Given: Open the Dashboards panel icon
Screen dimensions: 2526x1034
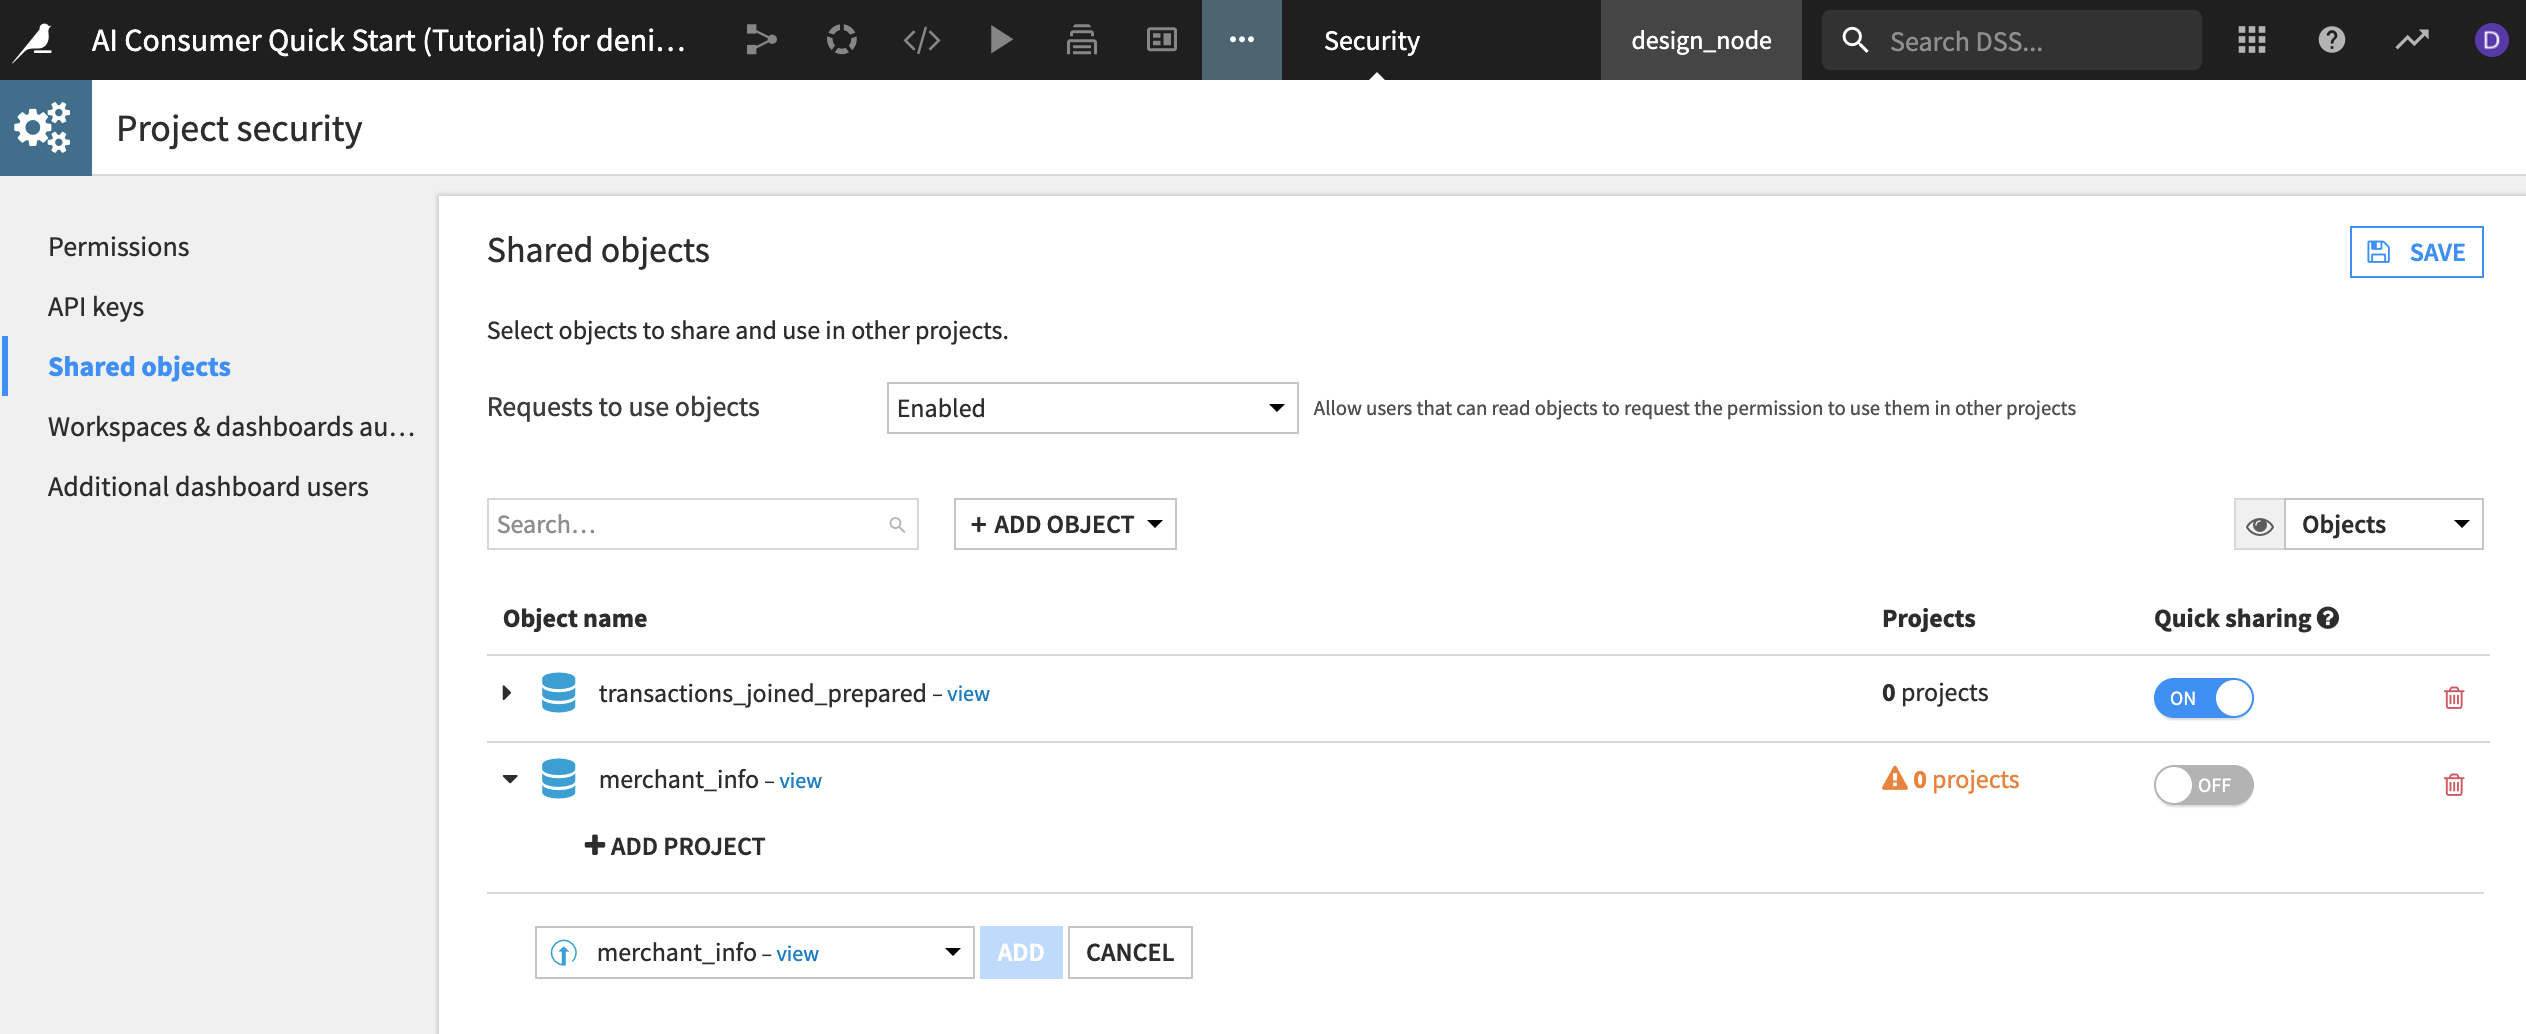Looking at the screenshot, I should [x=1161, y=40].
